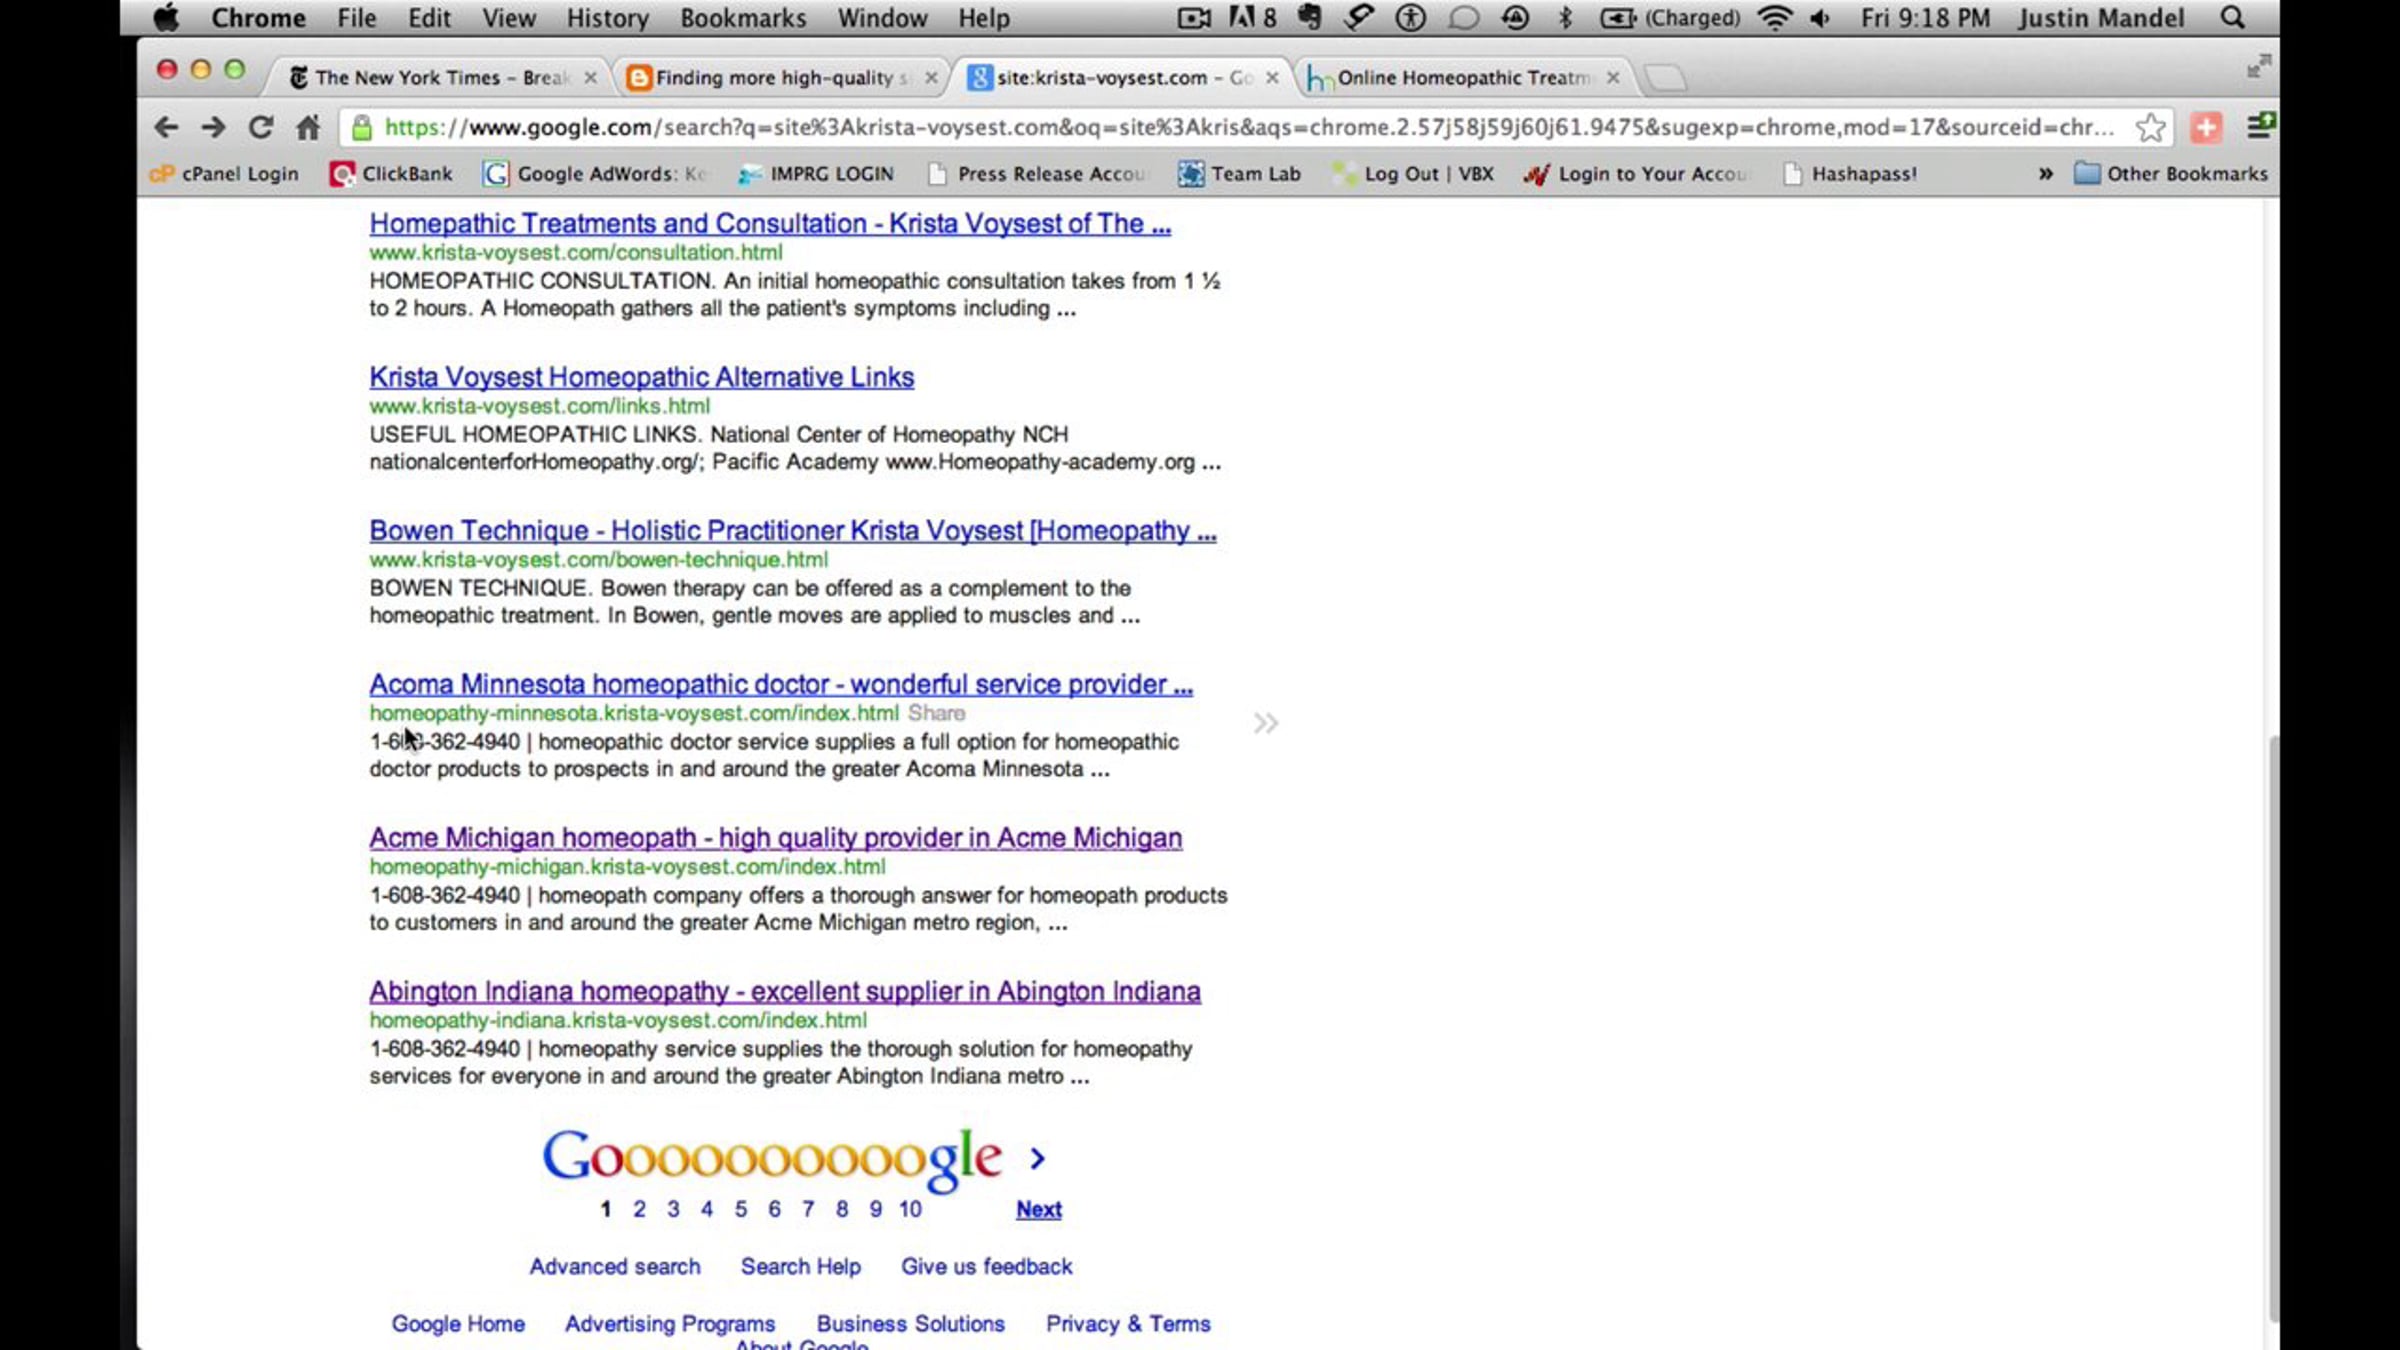Click the Wi-Fi status icon
The image size is (2400, 1350).
pyautogui.click(x=1775, y=18)
